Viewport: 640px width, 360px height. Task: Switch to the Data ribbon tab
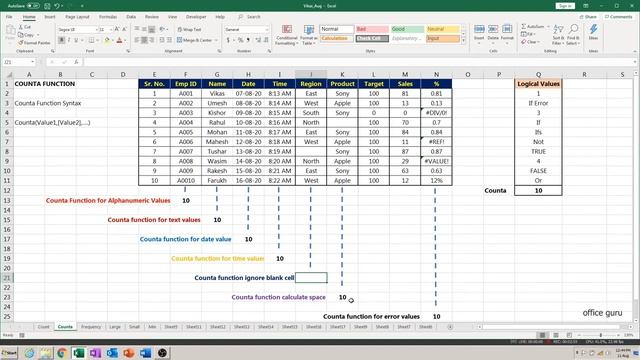pos(131,17)
